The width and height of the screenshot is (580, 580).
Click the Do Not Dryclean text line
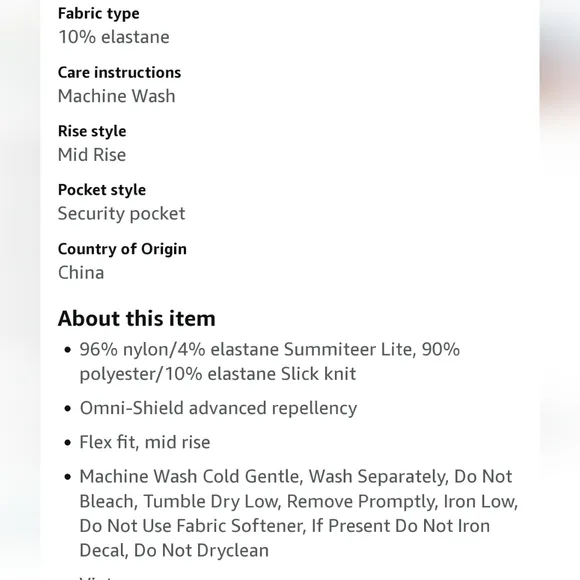click(x=201, y=550)
